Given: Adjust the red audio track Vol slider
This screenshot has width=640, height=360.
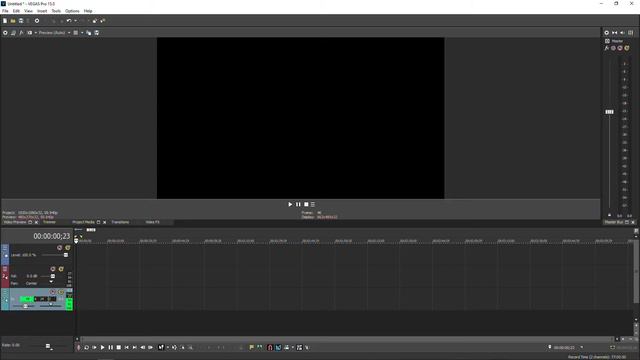Looking at the screenshot, I should [52, 276].
